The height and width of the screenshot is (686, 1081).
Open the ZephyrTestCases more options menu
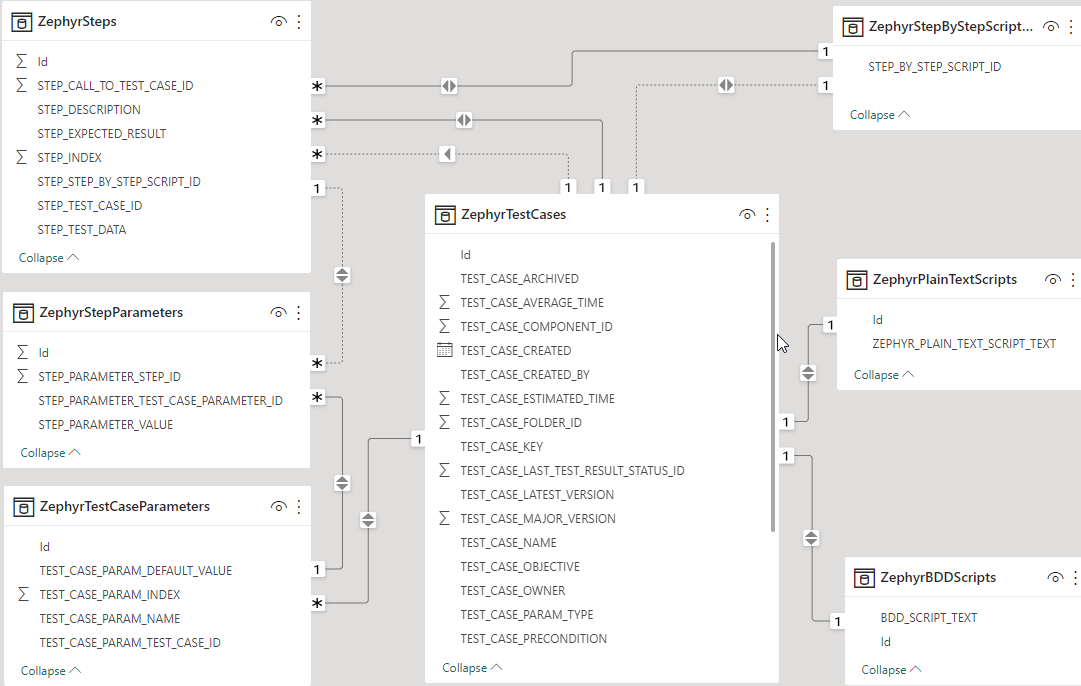[x=767, y=215]
